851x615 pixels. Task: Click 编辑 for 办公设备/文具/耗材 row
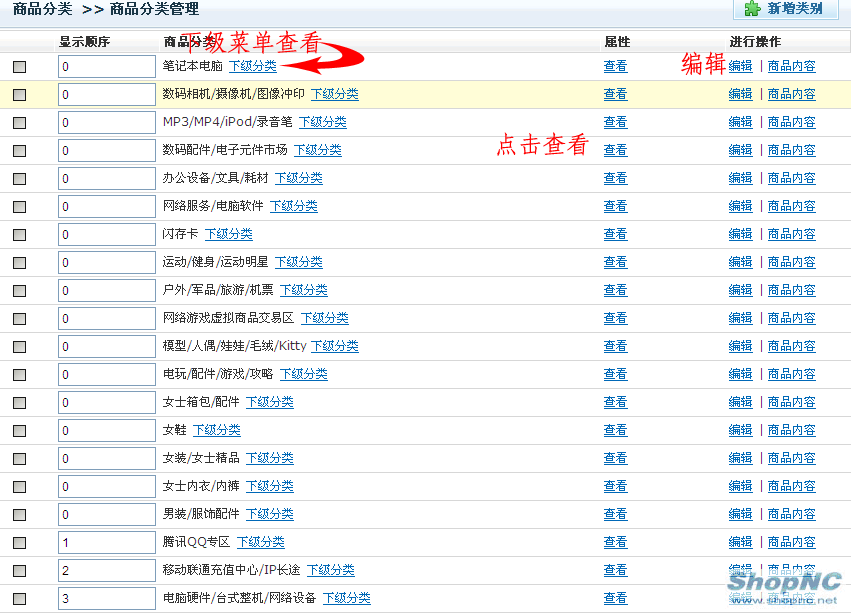click(x=741, y=178)
